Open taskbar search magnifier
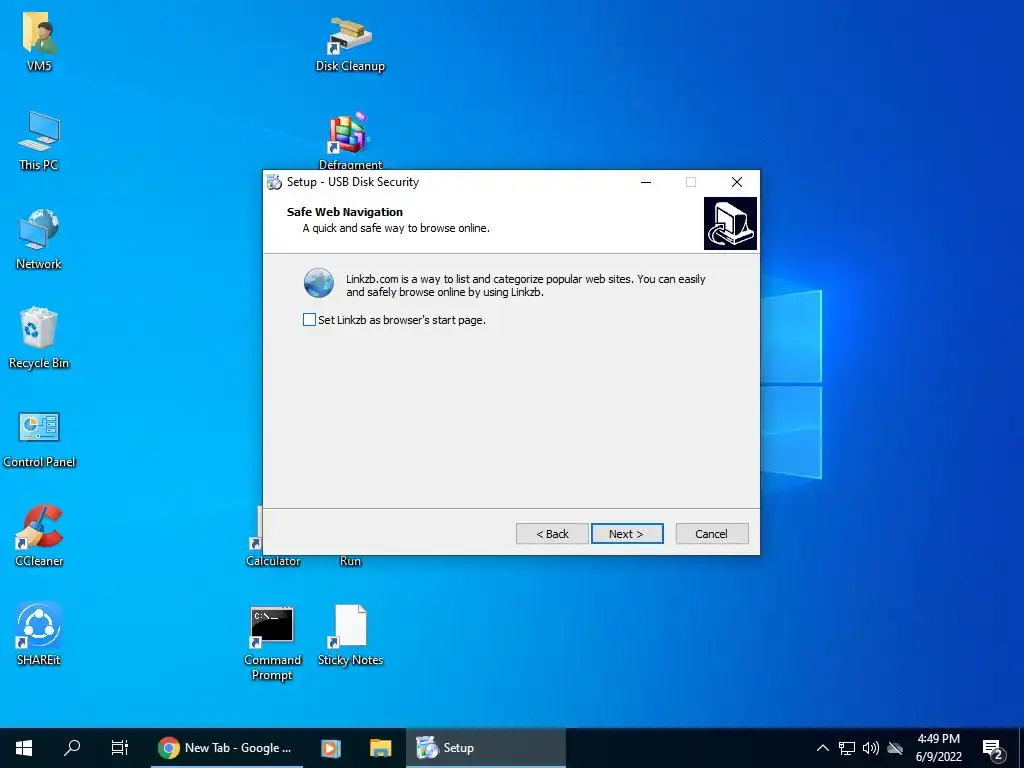 tap(72, 748)
